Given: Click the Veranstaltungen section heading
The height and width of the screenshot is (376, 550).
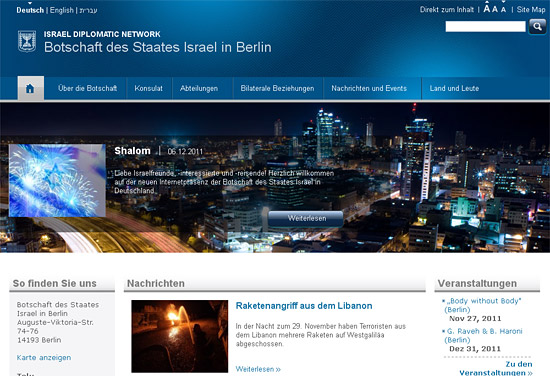Looking at the screenshot, I should [477, 283].
